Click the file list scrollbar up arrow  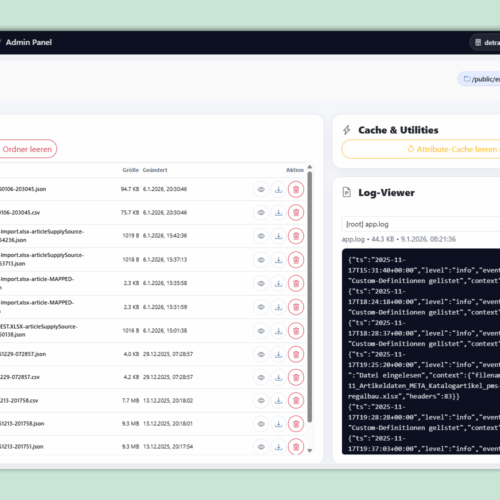[310, 167]
